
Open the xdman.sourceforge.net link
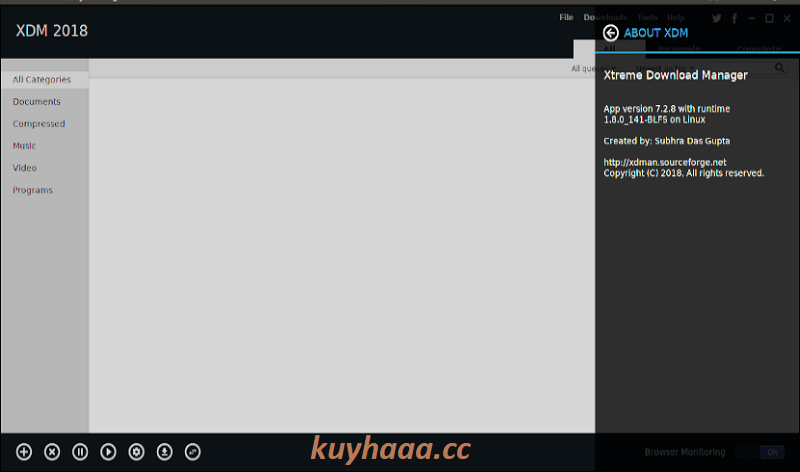(x=665, y=162)
